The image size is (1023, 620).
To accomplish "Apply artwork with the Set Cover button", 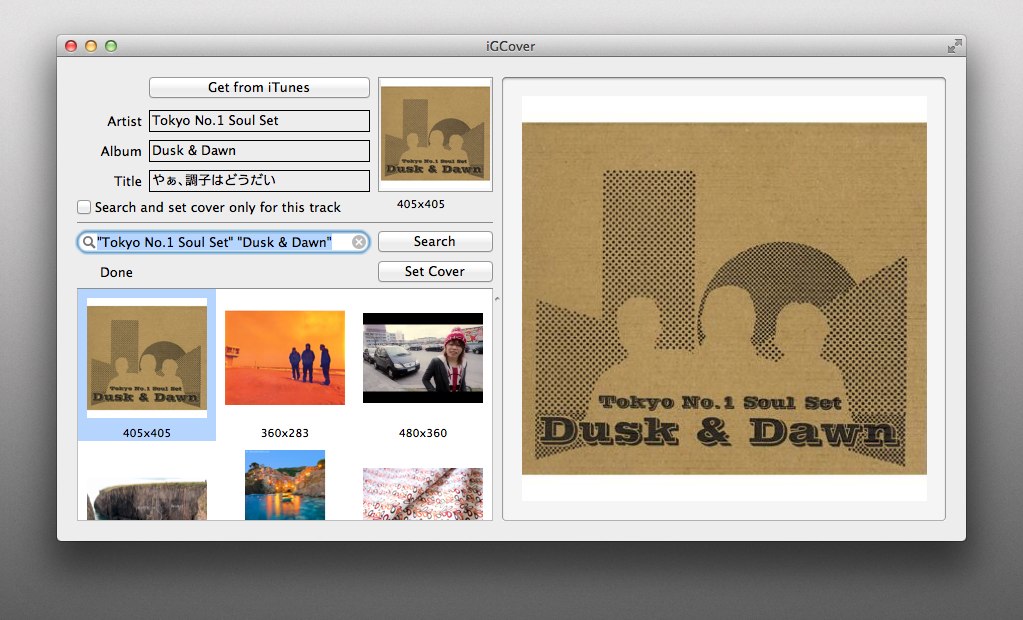I will [435, 272].
